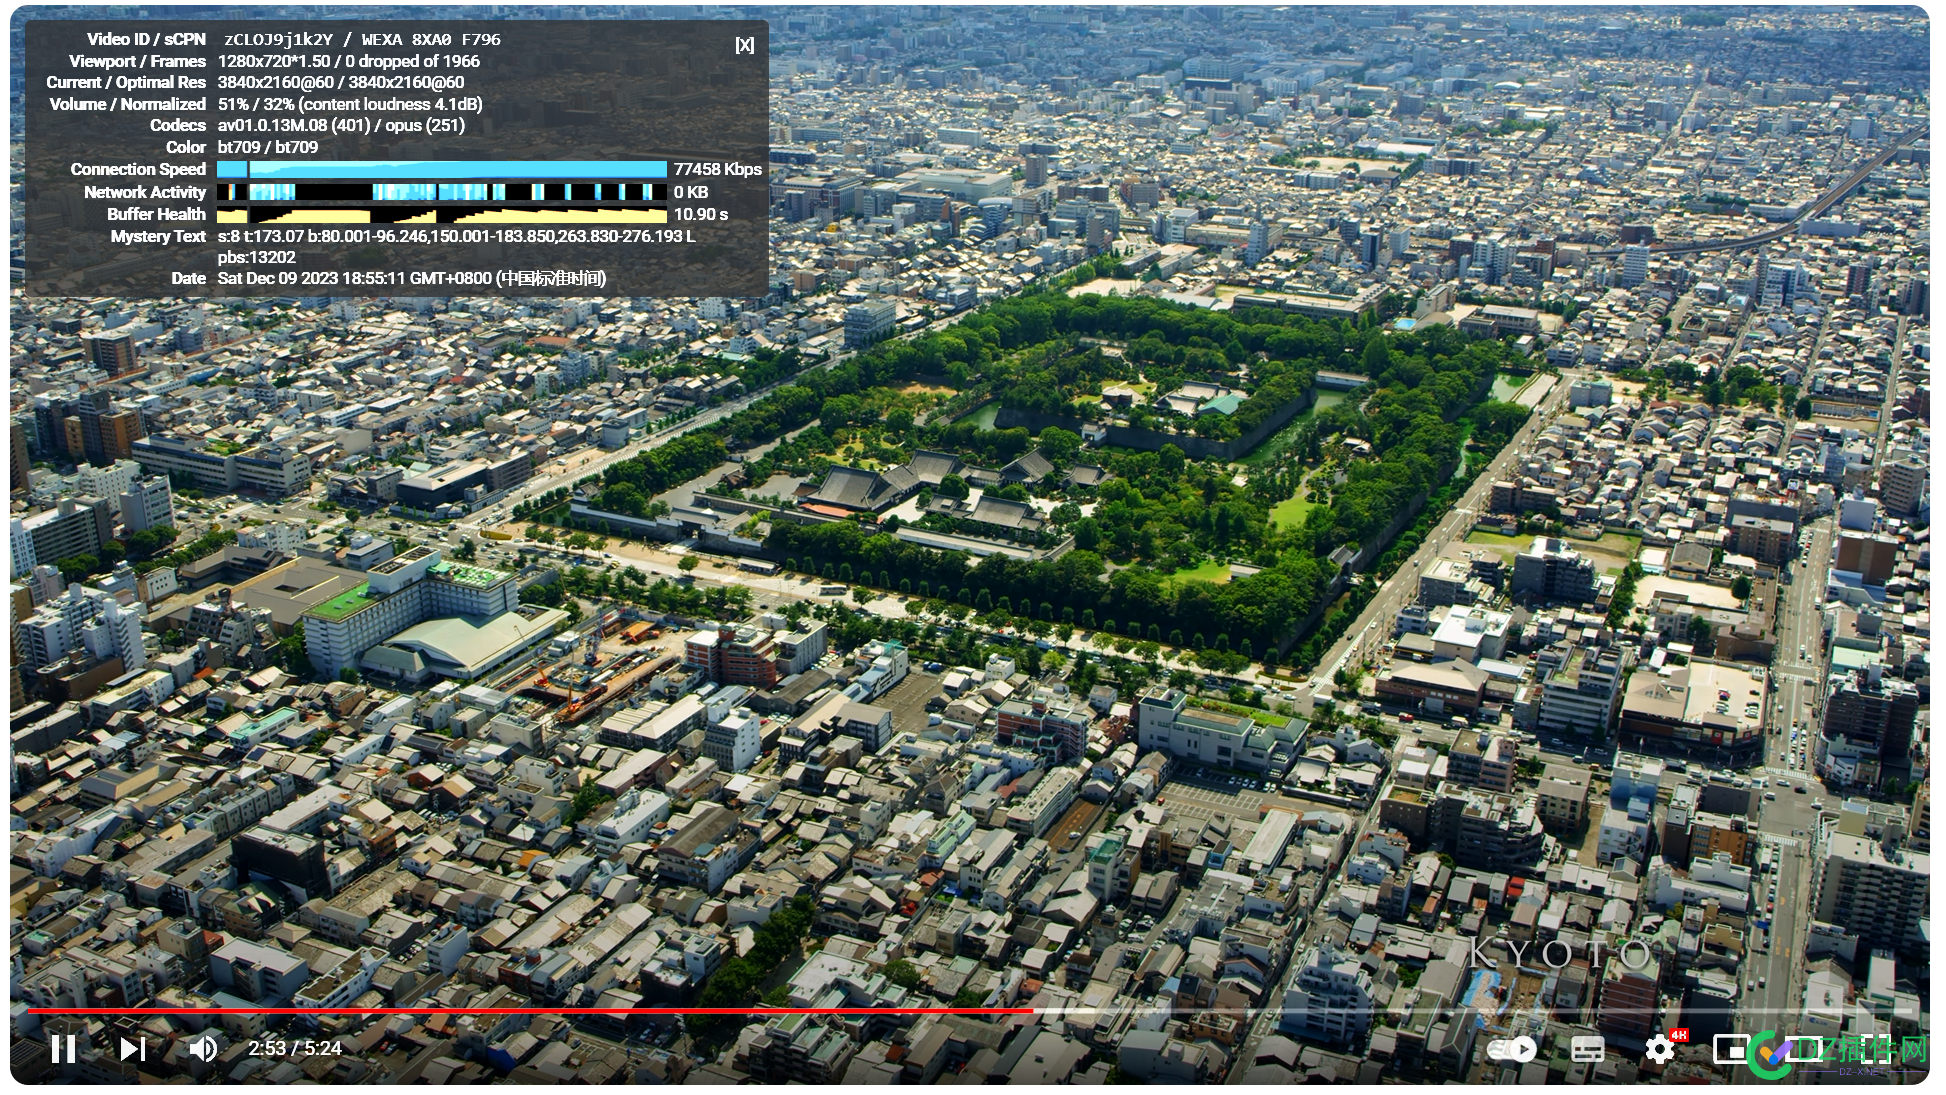Image resolution: width=1946 pixels, height=1095 pixels.
Task: Close the stats for nerds panel
Action: (x=744, y=44)
